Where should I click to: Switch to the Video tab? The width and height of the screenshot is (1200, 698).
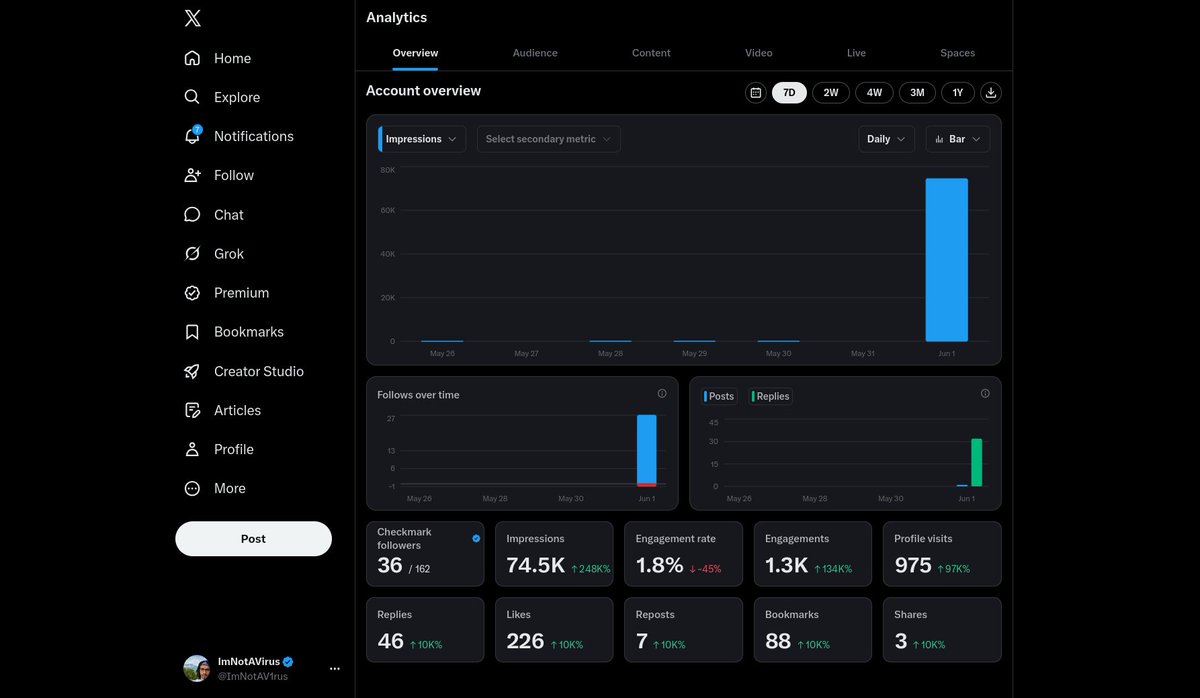click(x=759, y=53)
